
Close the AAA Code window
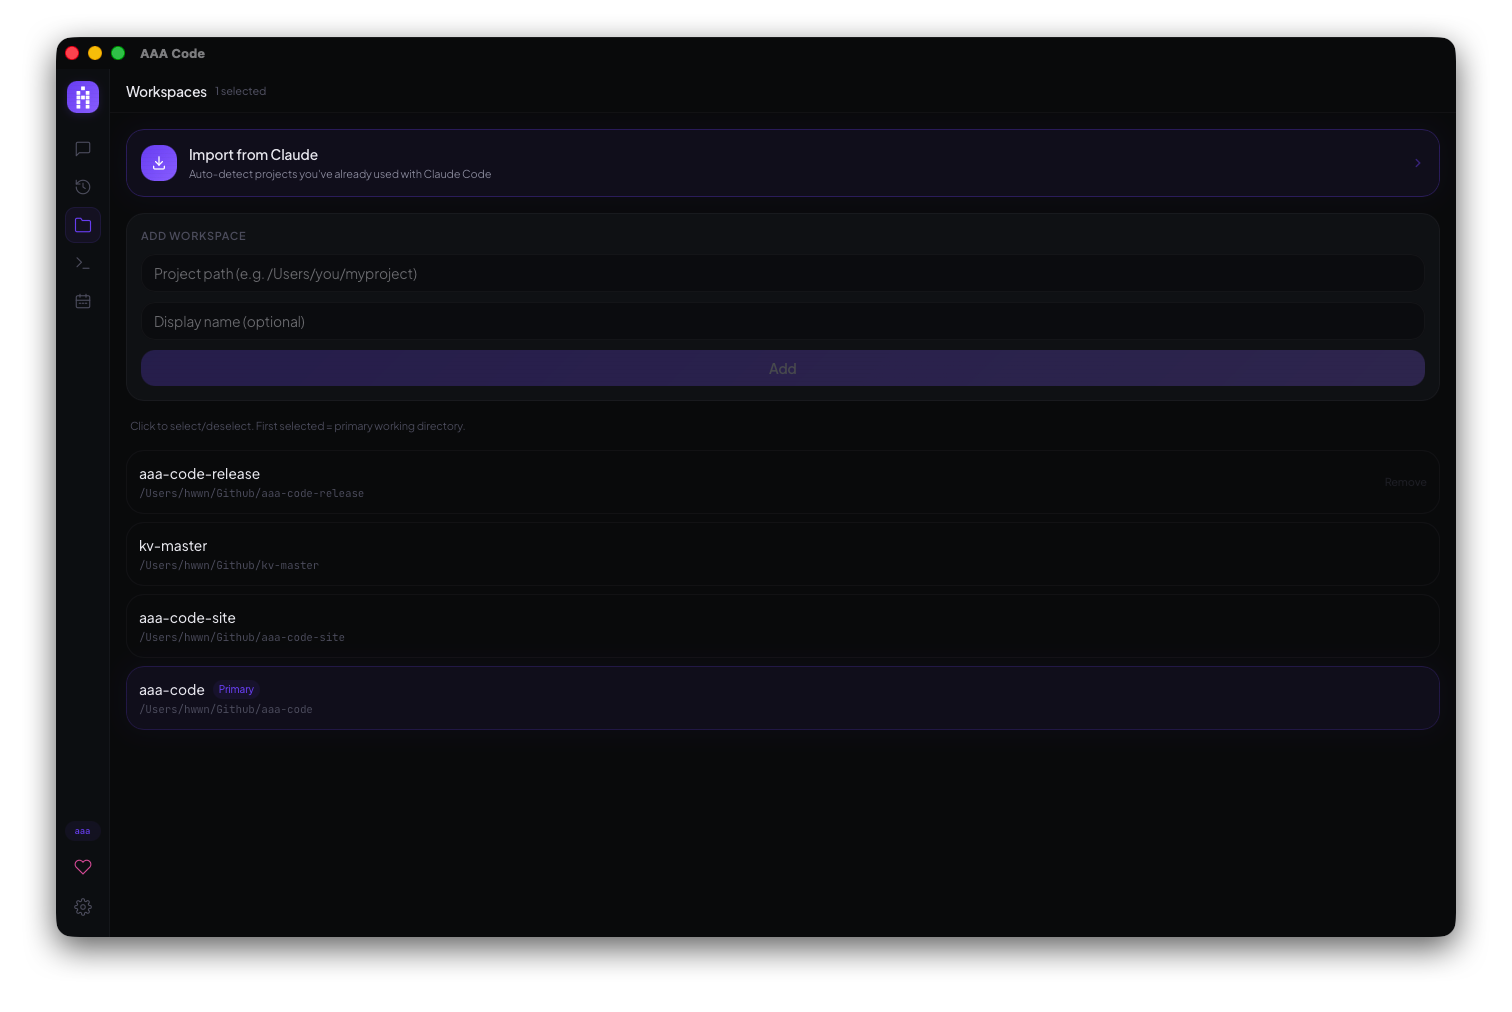coord(72,53)
